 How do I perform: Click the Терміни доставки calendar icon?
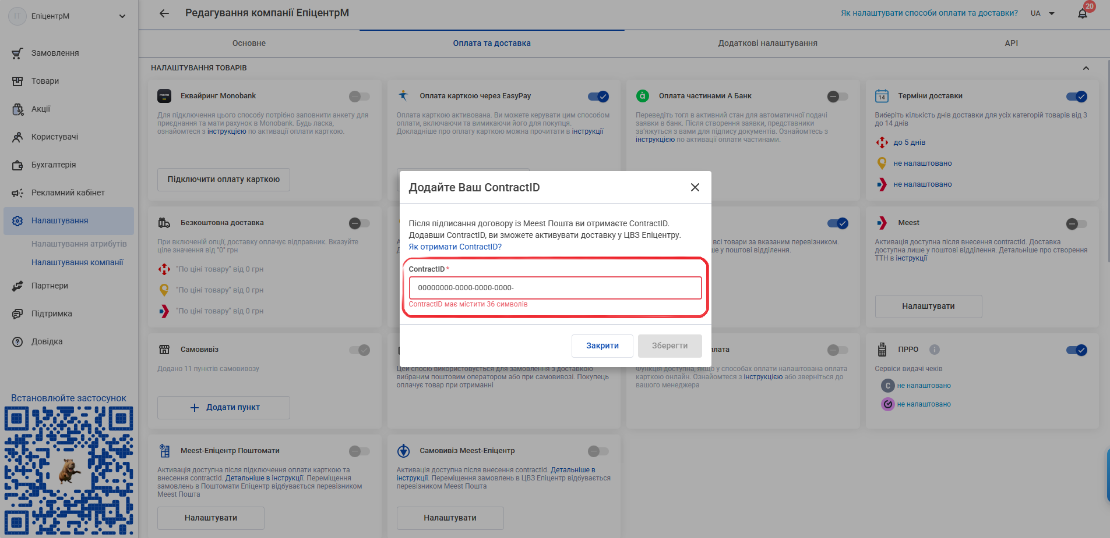[882, 96]
